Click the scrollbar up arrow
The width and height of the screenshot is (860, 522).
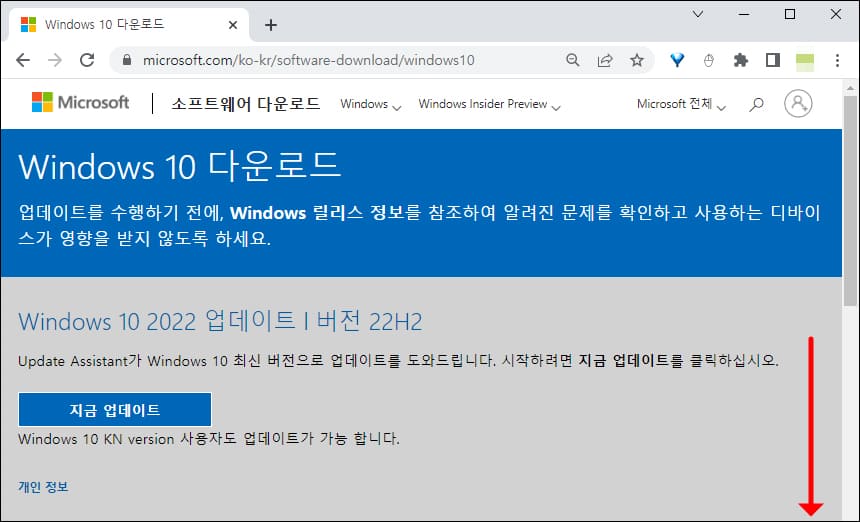pyautogui.click(x=851, y=88)
